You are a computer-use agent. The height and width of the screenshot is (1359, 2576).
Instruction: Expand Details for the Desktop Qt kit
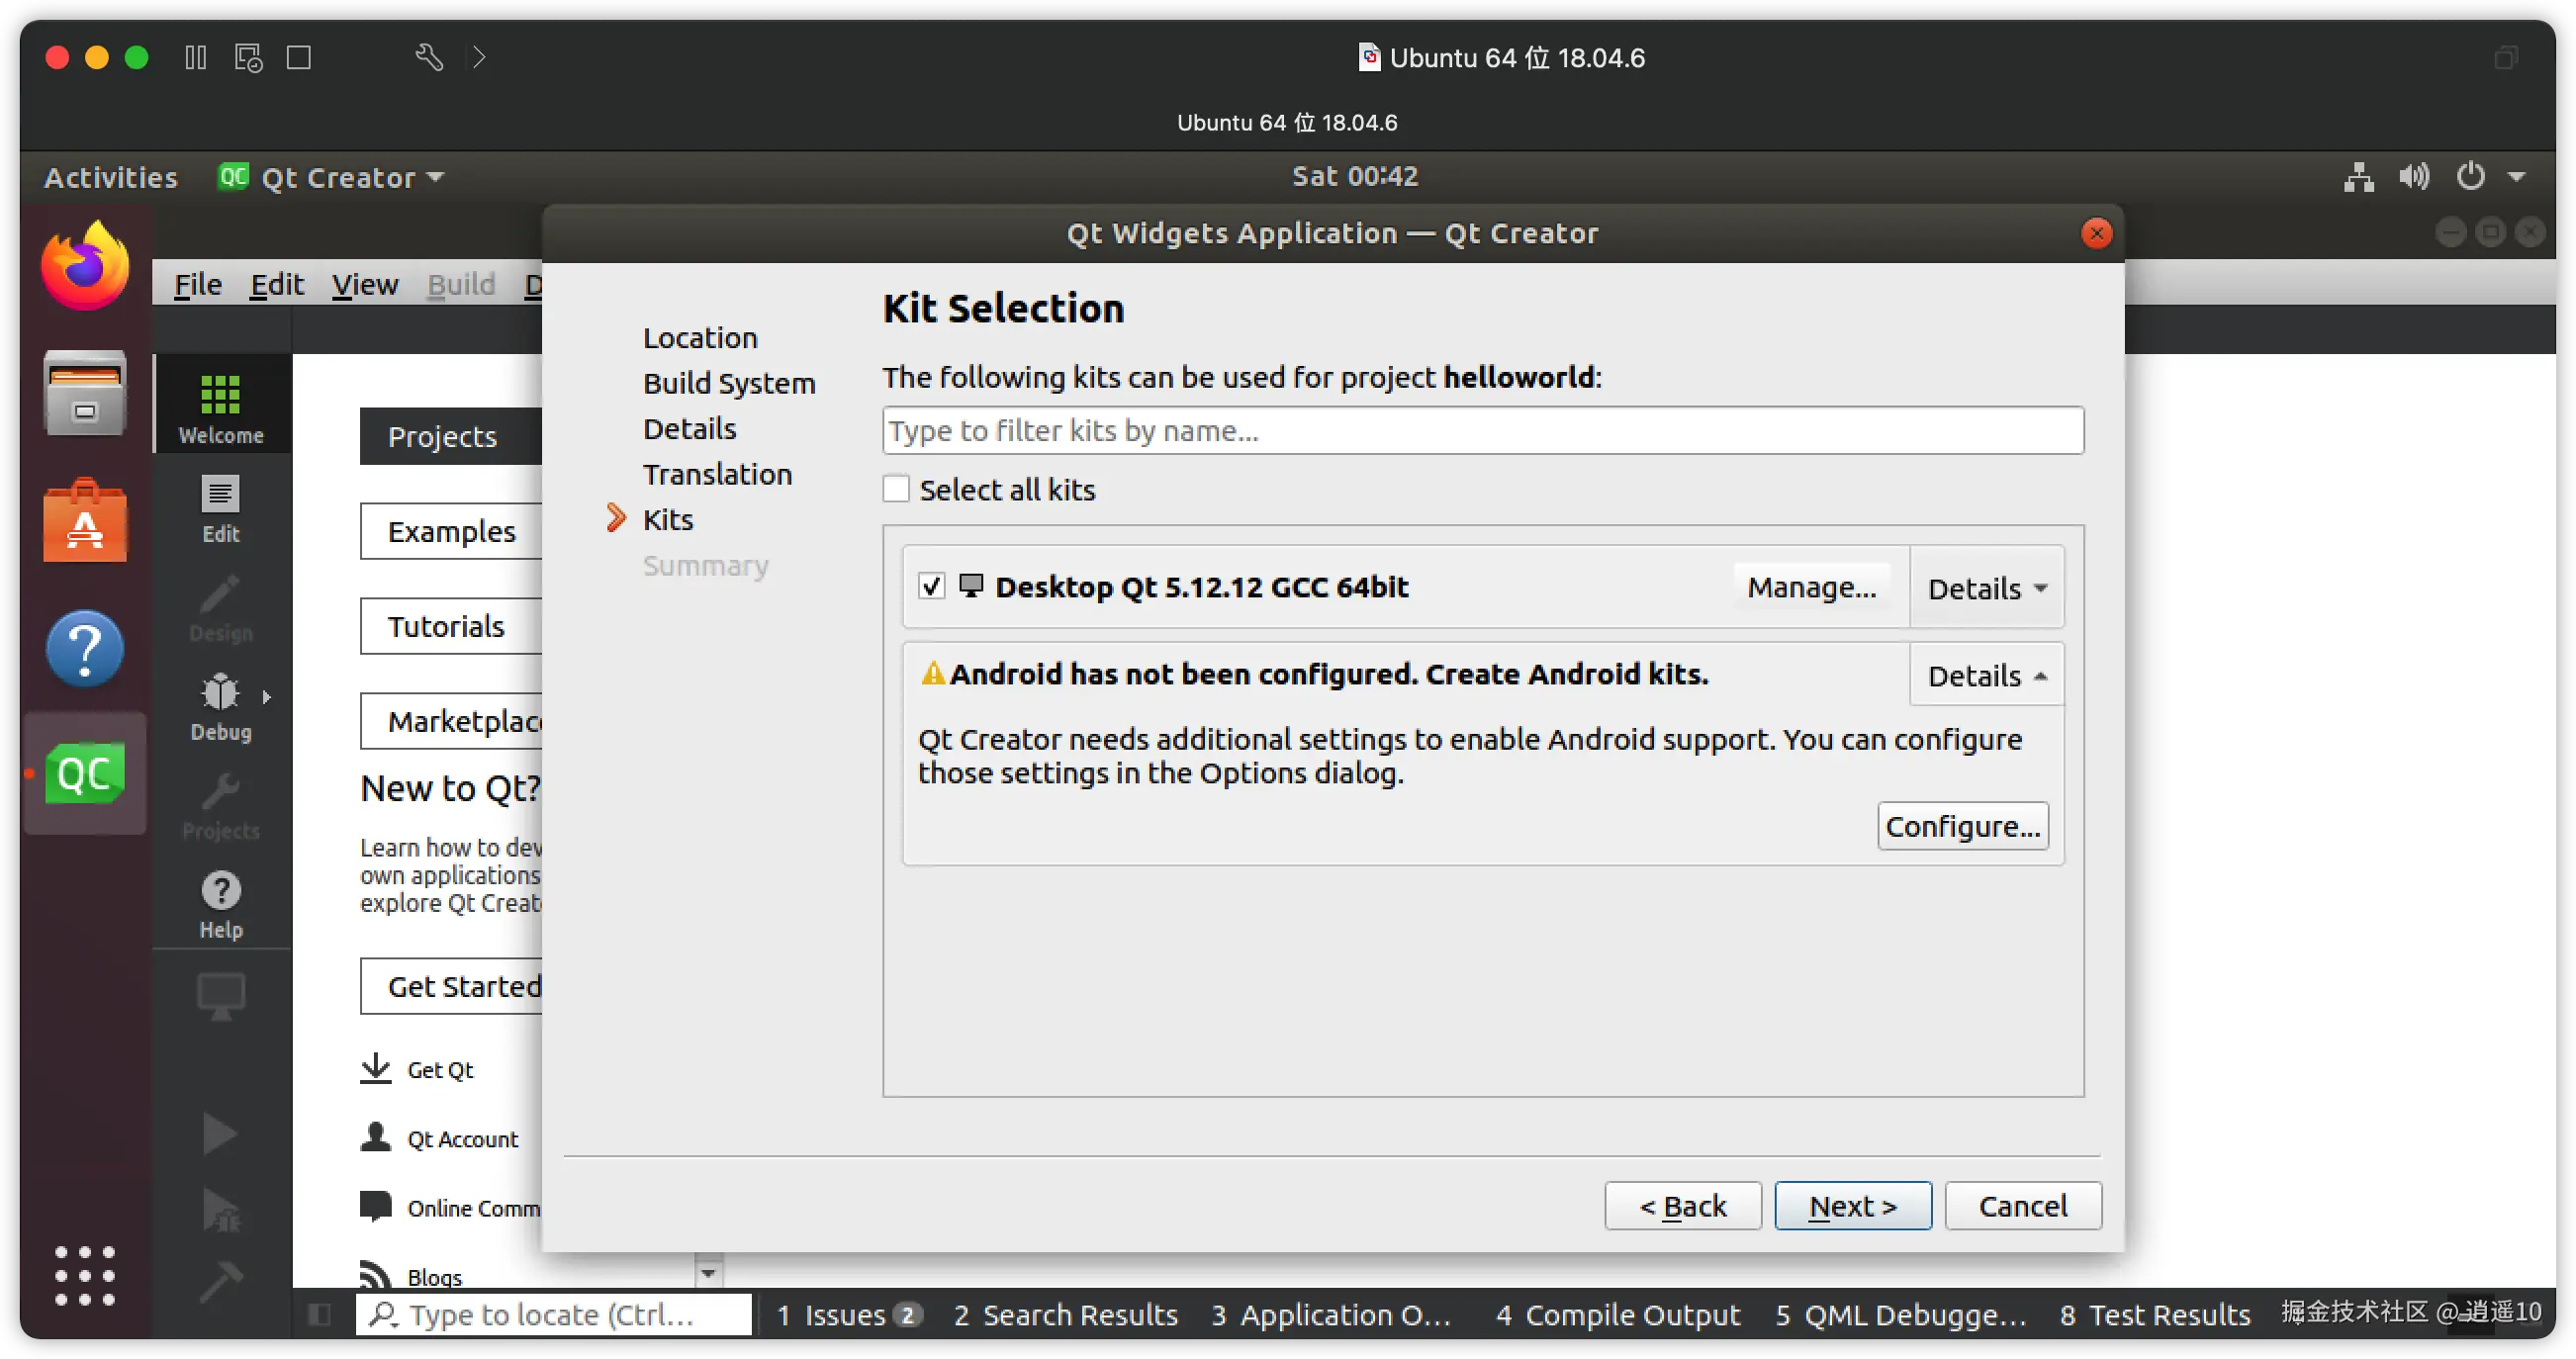click(x=1986, y=588)
